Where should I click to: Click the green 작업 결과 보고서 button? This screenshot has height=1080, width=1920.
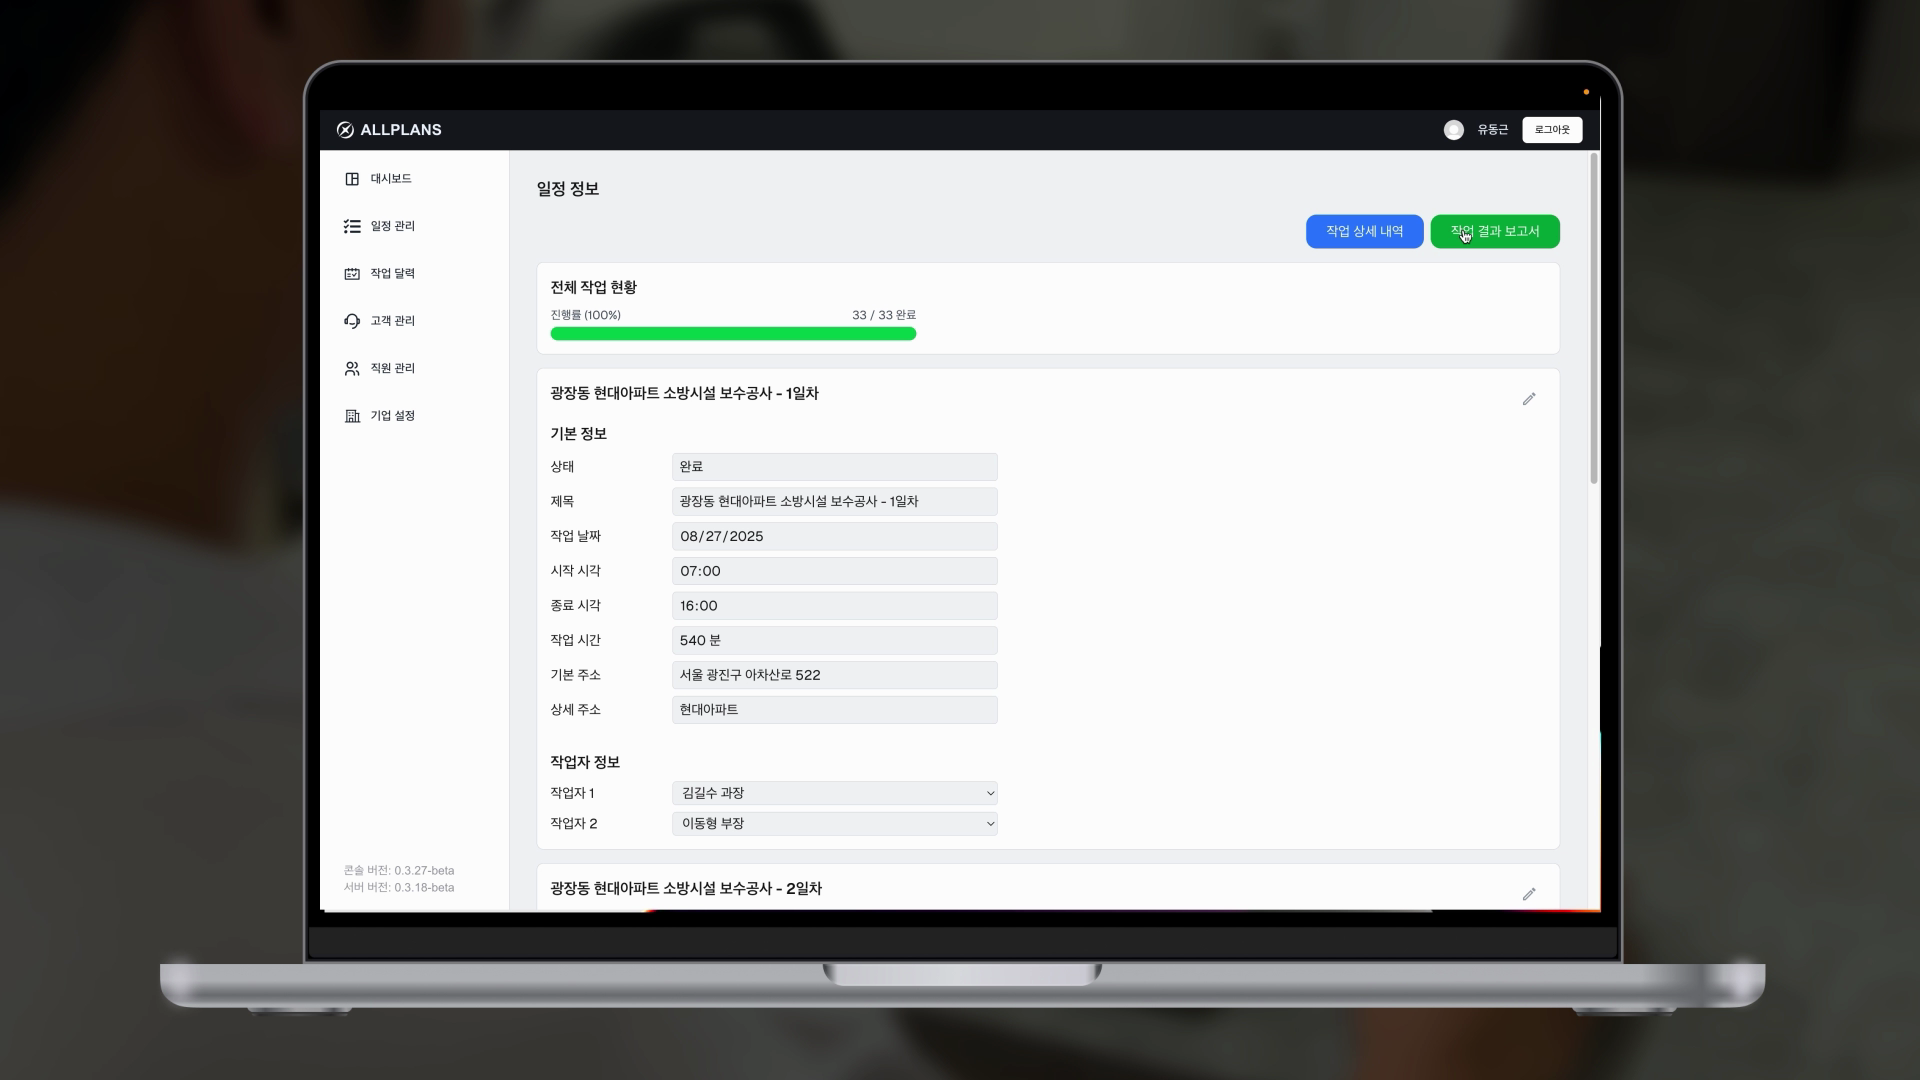click(1494, 232)
